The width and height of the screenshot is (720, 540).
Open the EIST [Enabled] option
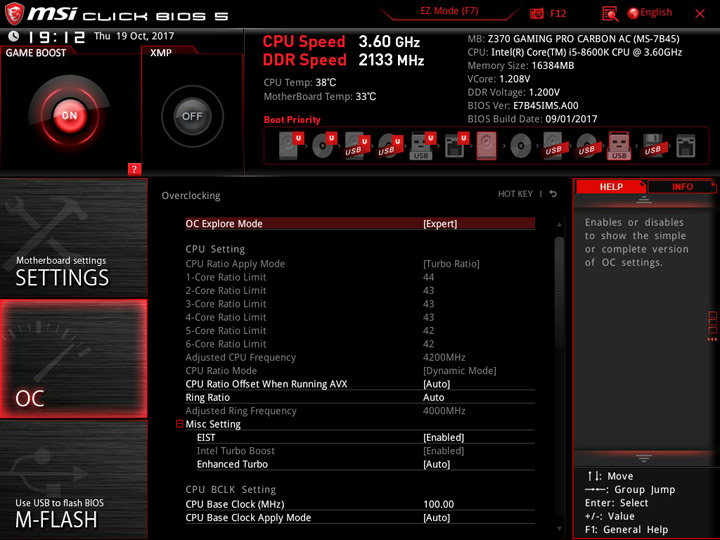pyautogui.click(x=366, y=437)
